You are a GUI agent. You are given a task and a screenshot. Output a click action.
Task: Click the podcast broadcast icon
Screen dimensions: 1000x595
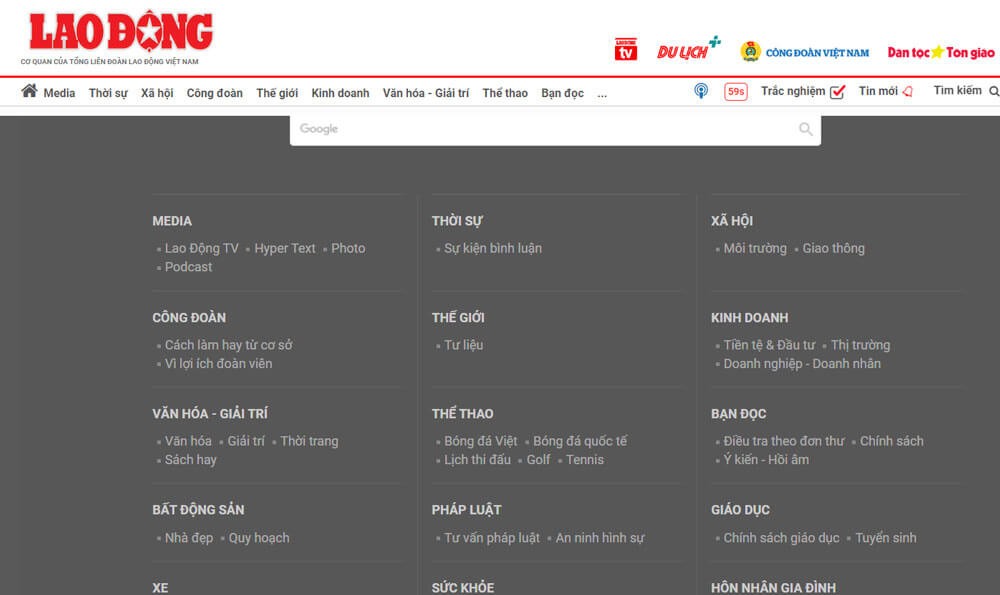701,91
